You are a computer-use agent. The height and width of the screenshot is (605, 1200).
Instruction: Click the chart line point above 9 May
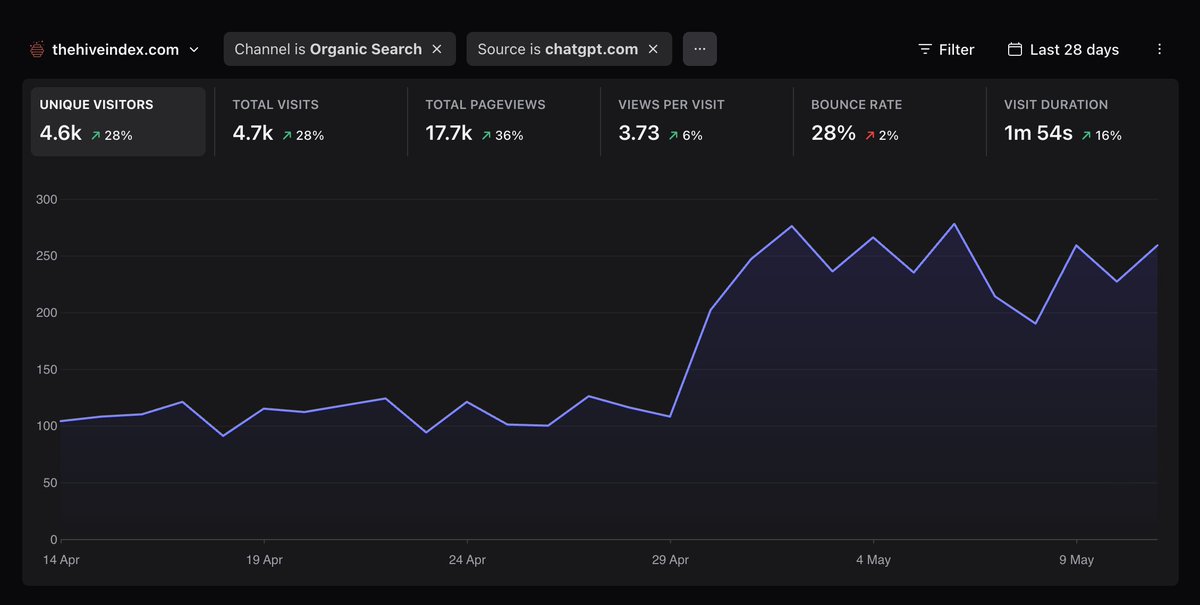click(x=1076, y=246)
